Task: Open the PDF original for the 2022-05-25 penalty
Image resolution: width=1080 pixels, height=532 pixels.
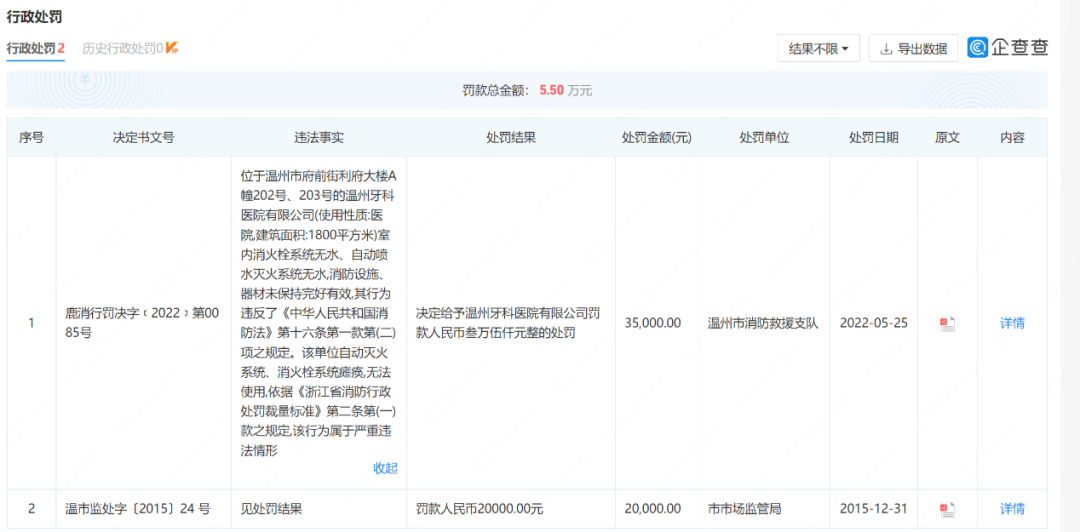Action: 947,323
